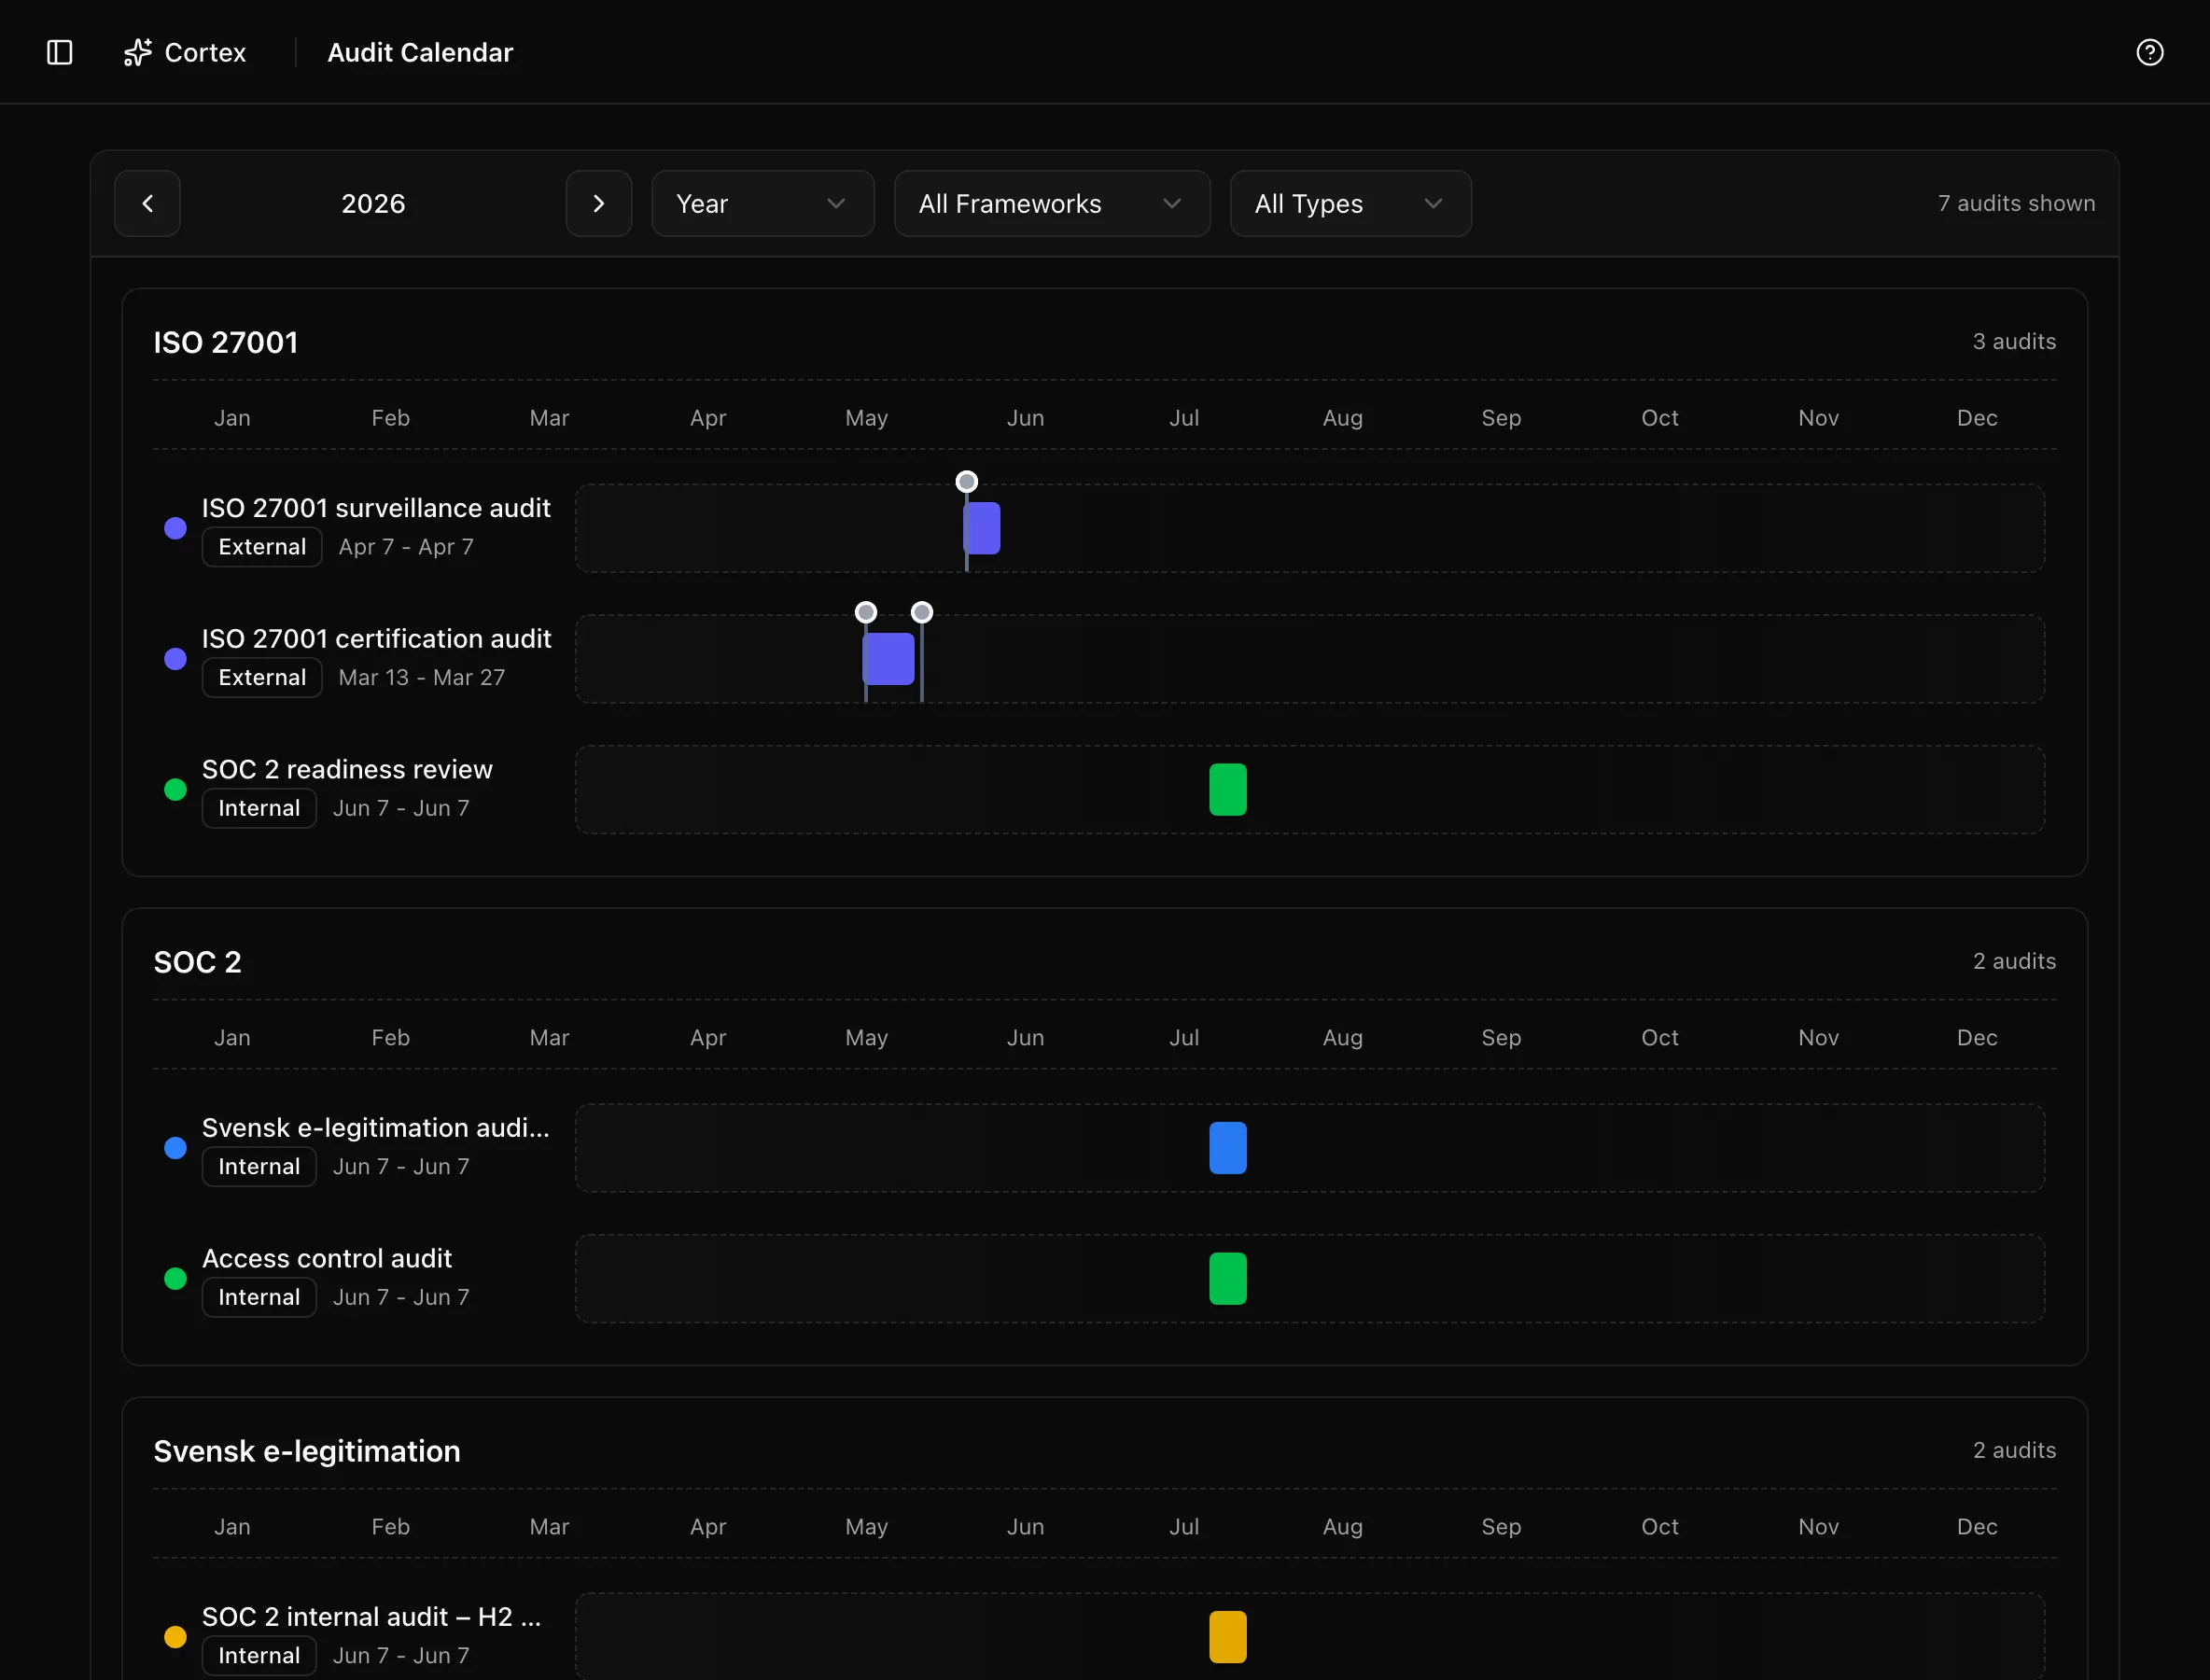Click the Cortex app name
Viewport: 2210px width, 1680px height.
coord(205,52)
